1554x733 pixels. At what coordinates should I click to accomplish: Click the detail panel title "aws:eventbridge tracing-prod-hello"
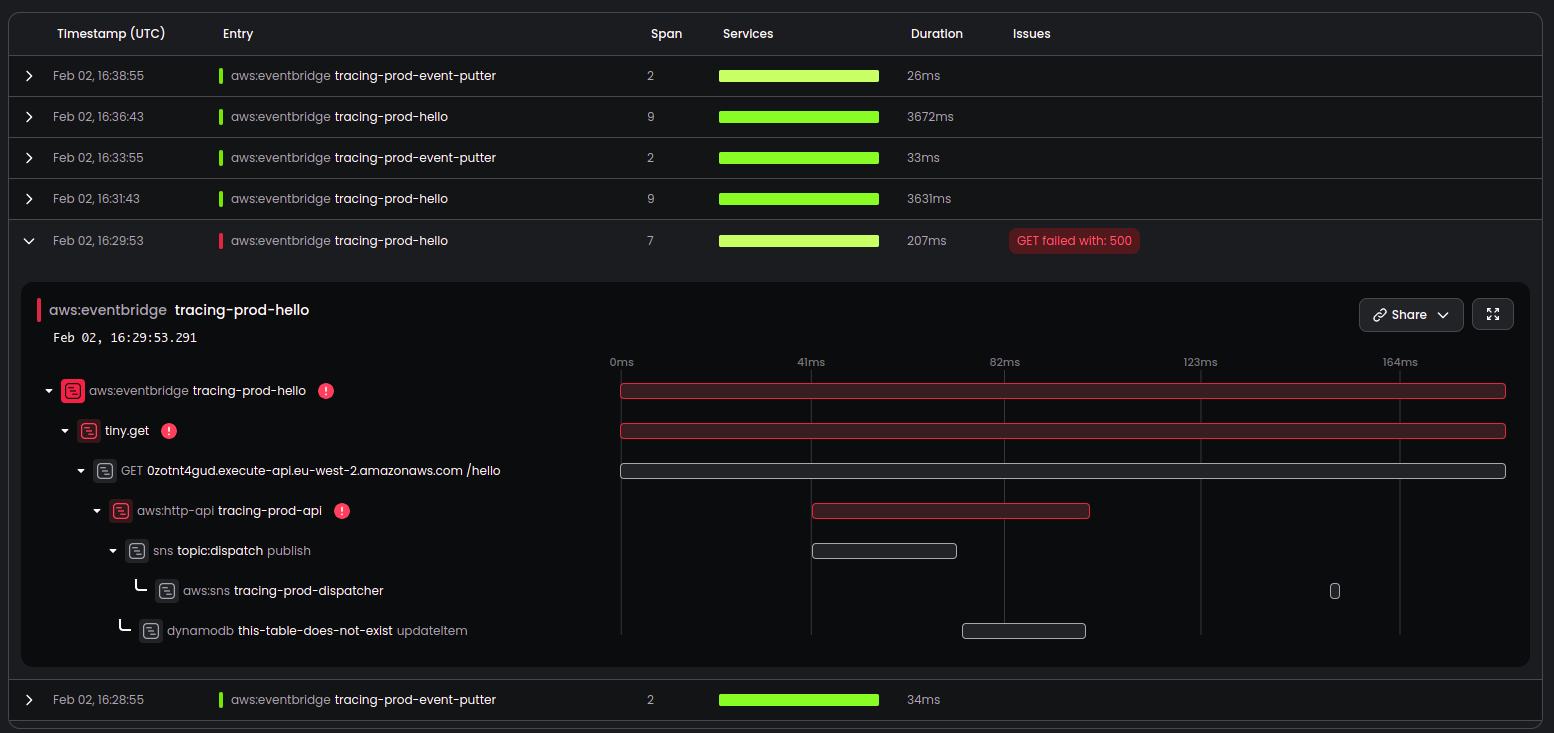pos(179,310)
